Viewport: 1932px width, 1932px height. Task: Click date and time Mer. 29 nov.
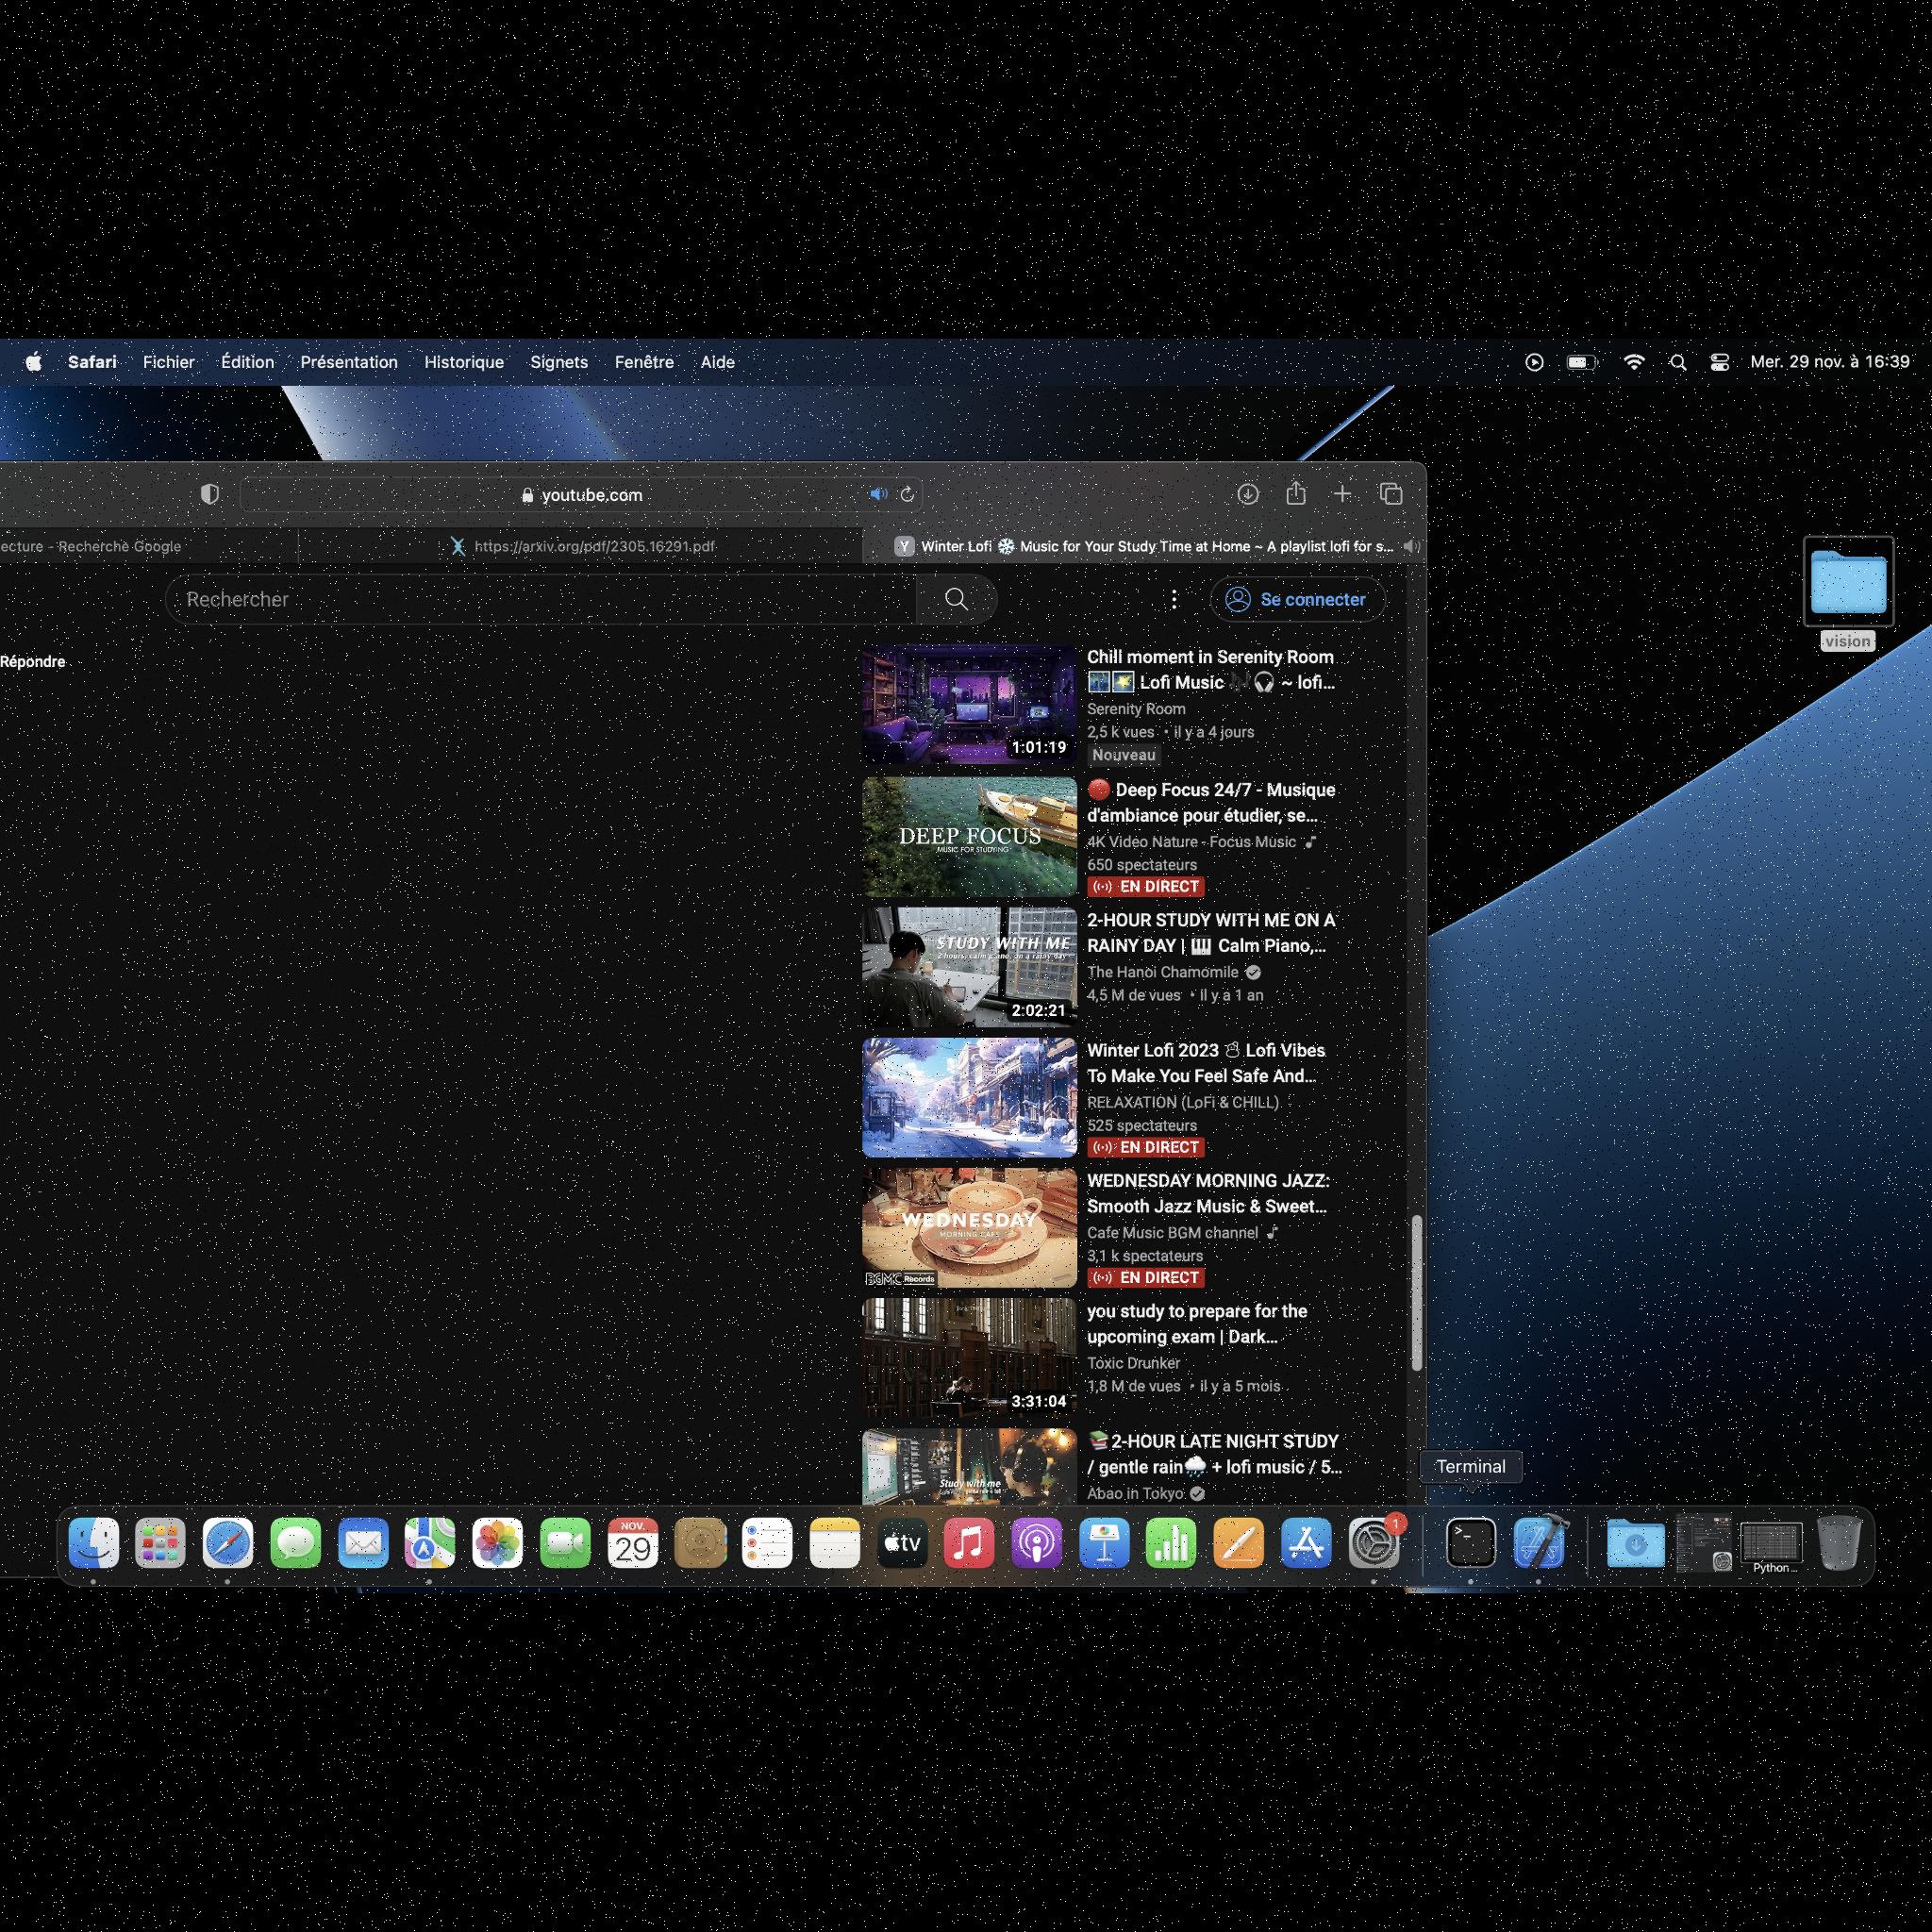coord(1829,362)
